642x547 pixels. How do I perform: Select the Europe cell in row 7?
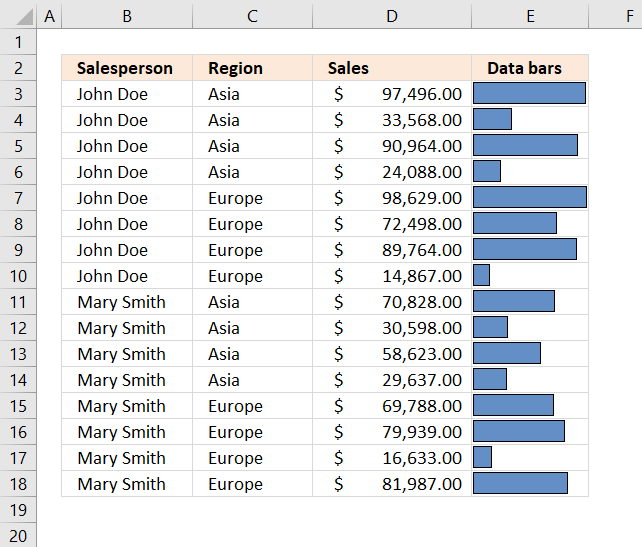[x=252, y=198]
